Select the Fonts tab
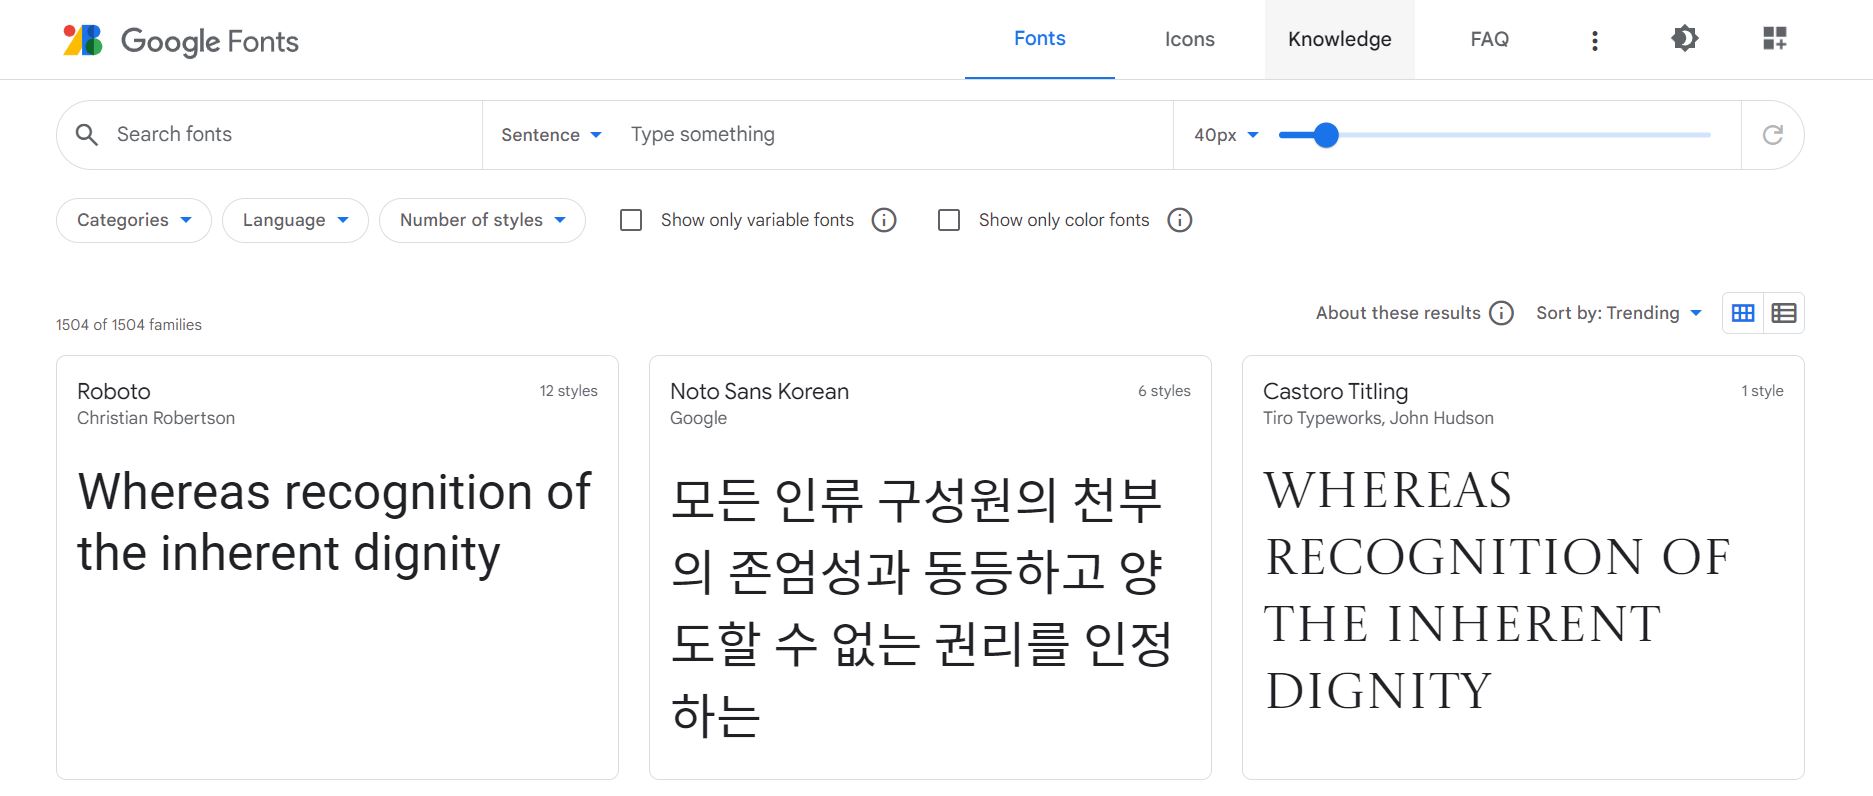The width and height of the screenshot is (1873, 796). click(x=1040, y=39)
